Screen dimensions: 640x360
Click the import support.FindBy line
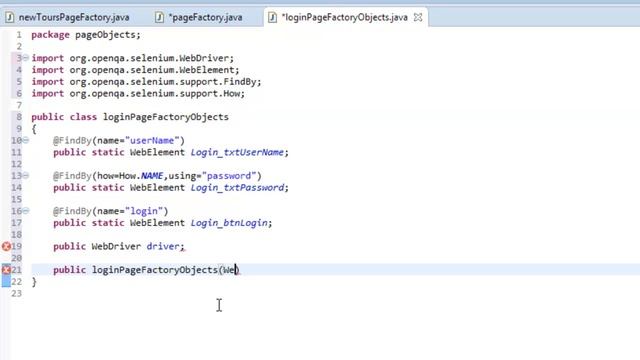[146, 82]
